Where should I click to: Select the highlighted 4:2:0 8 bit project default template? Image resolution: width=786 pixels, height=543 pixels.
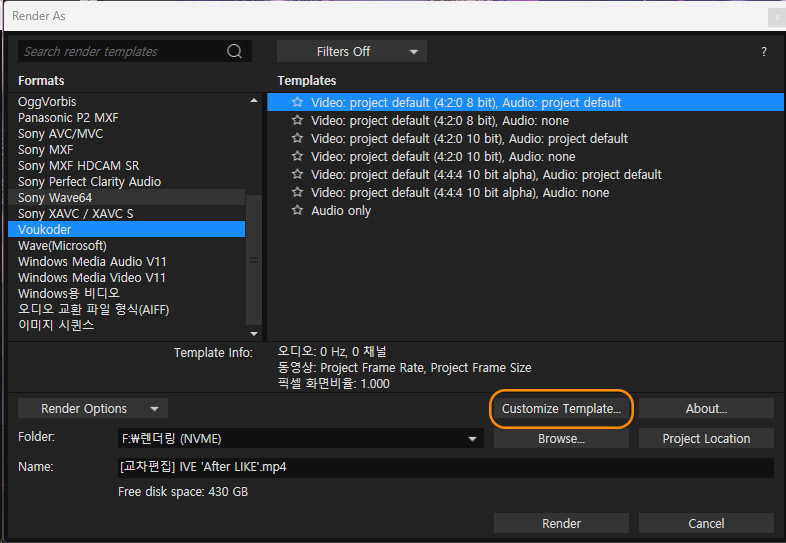point(525,102)
